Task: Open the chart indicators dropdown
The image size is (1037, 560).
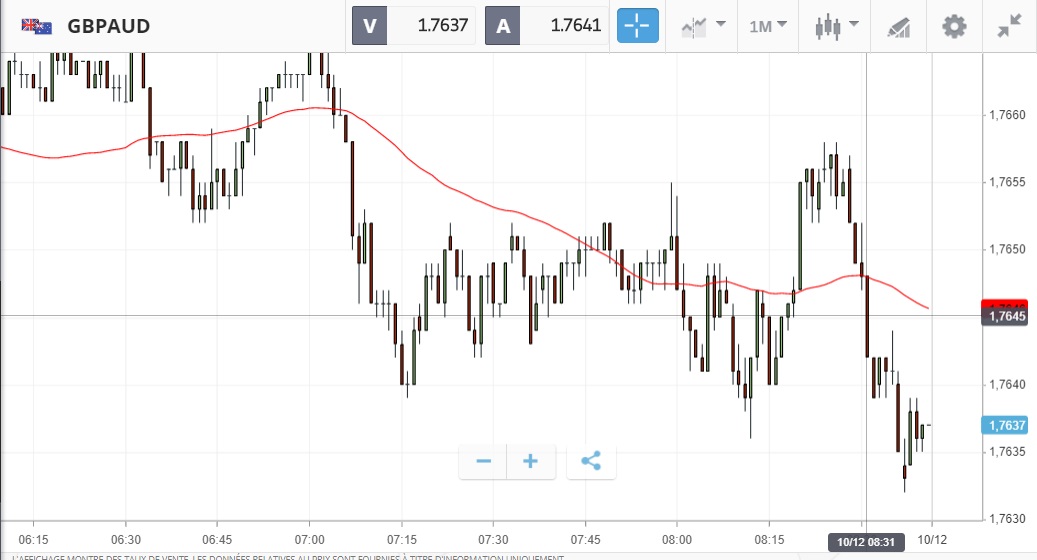Action: click(x=702, y=26)
